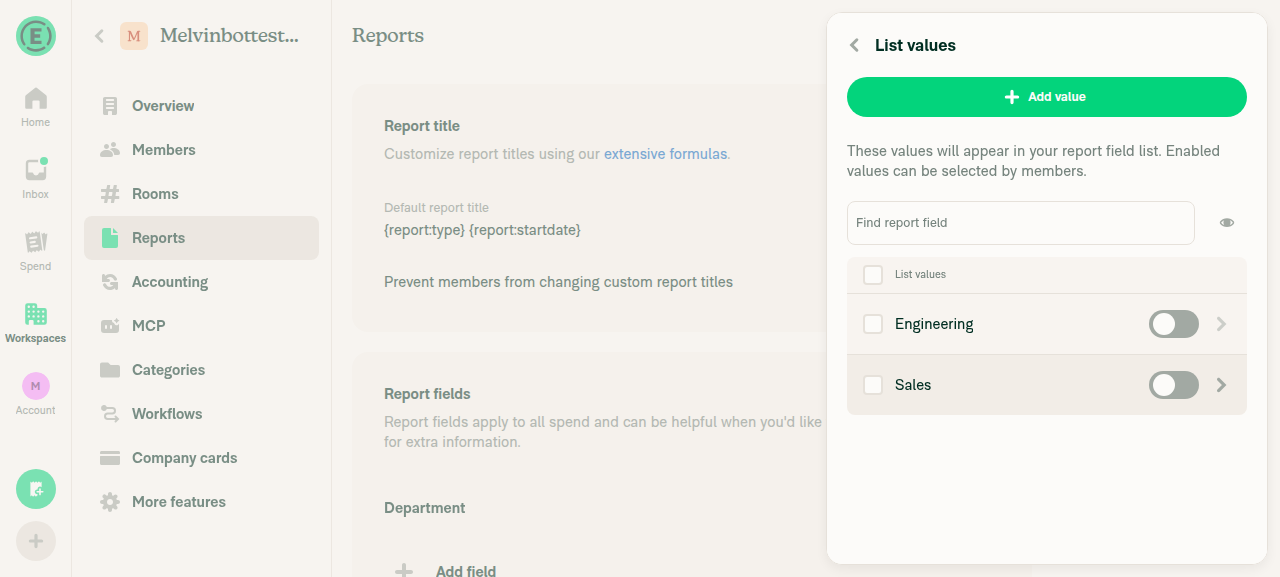Open the Department report field
1280x577 pixels.
click(x=425, y=508)
